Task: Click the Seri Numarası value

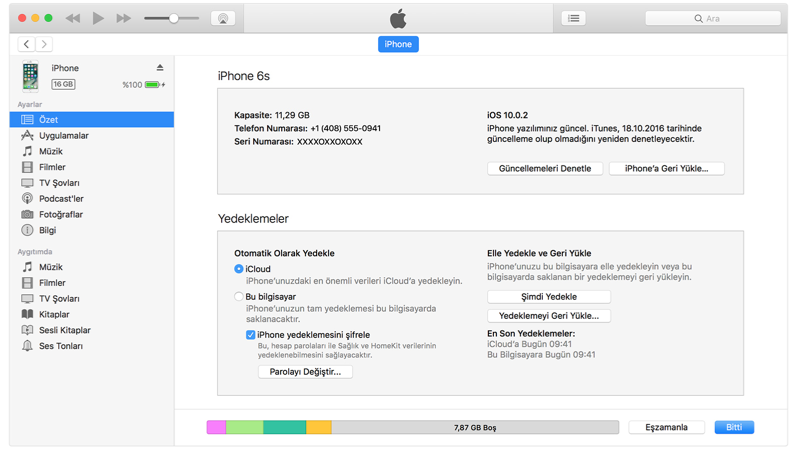Action: coord(329,142)
